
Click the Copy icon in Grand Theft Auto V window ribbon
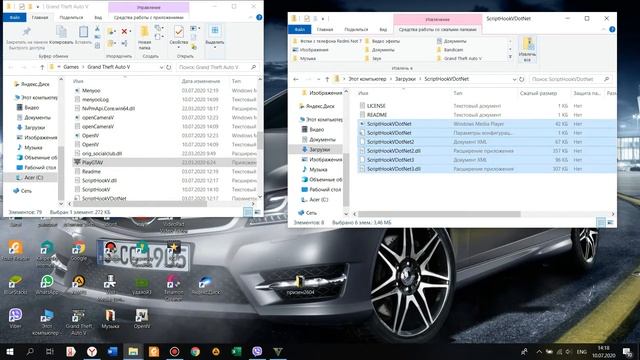[61, 32]
